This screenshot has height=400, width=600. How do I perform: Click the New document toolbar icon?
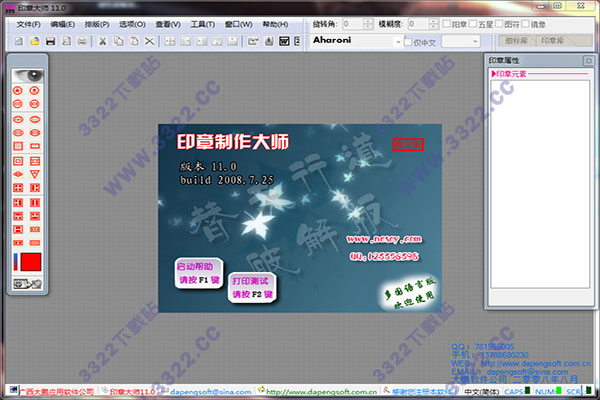point(19,41)
